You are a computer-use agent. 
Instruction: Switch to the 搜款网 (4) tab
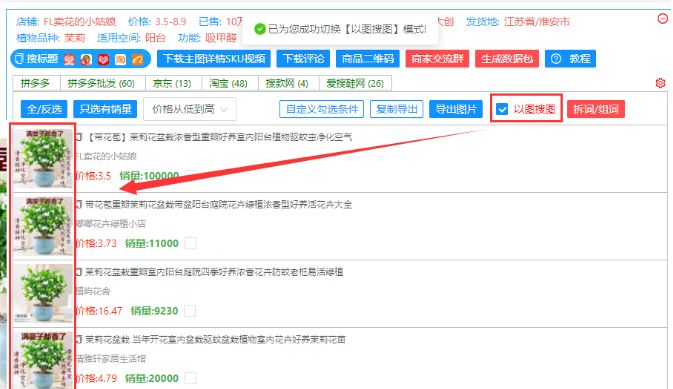pyautogui.click(x=287, y=83)
